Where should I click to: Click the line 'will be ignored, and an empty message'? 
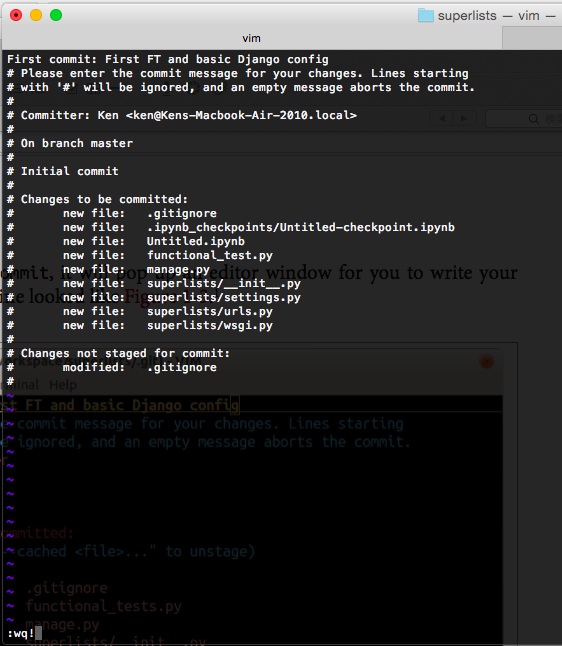pos(241,87)
